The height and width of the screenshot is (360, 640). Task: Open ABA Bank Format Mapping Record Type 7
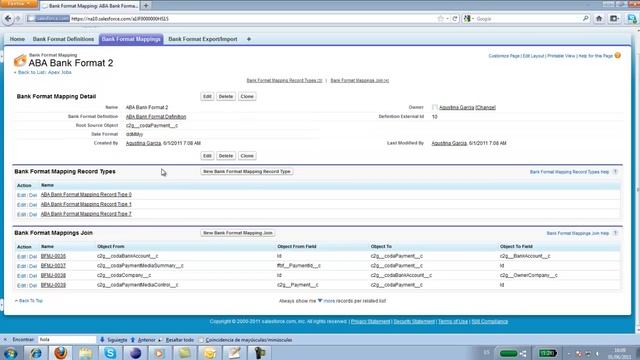coord(86,214)
